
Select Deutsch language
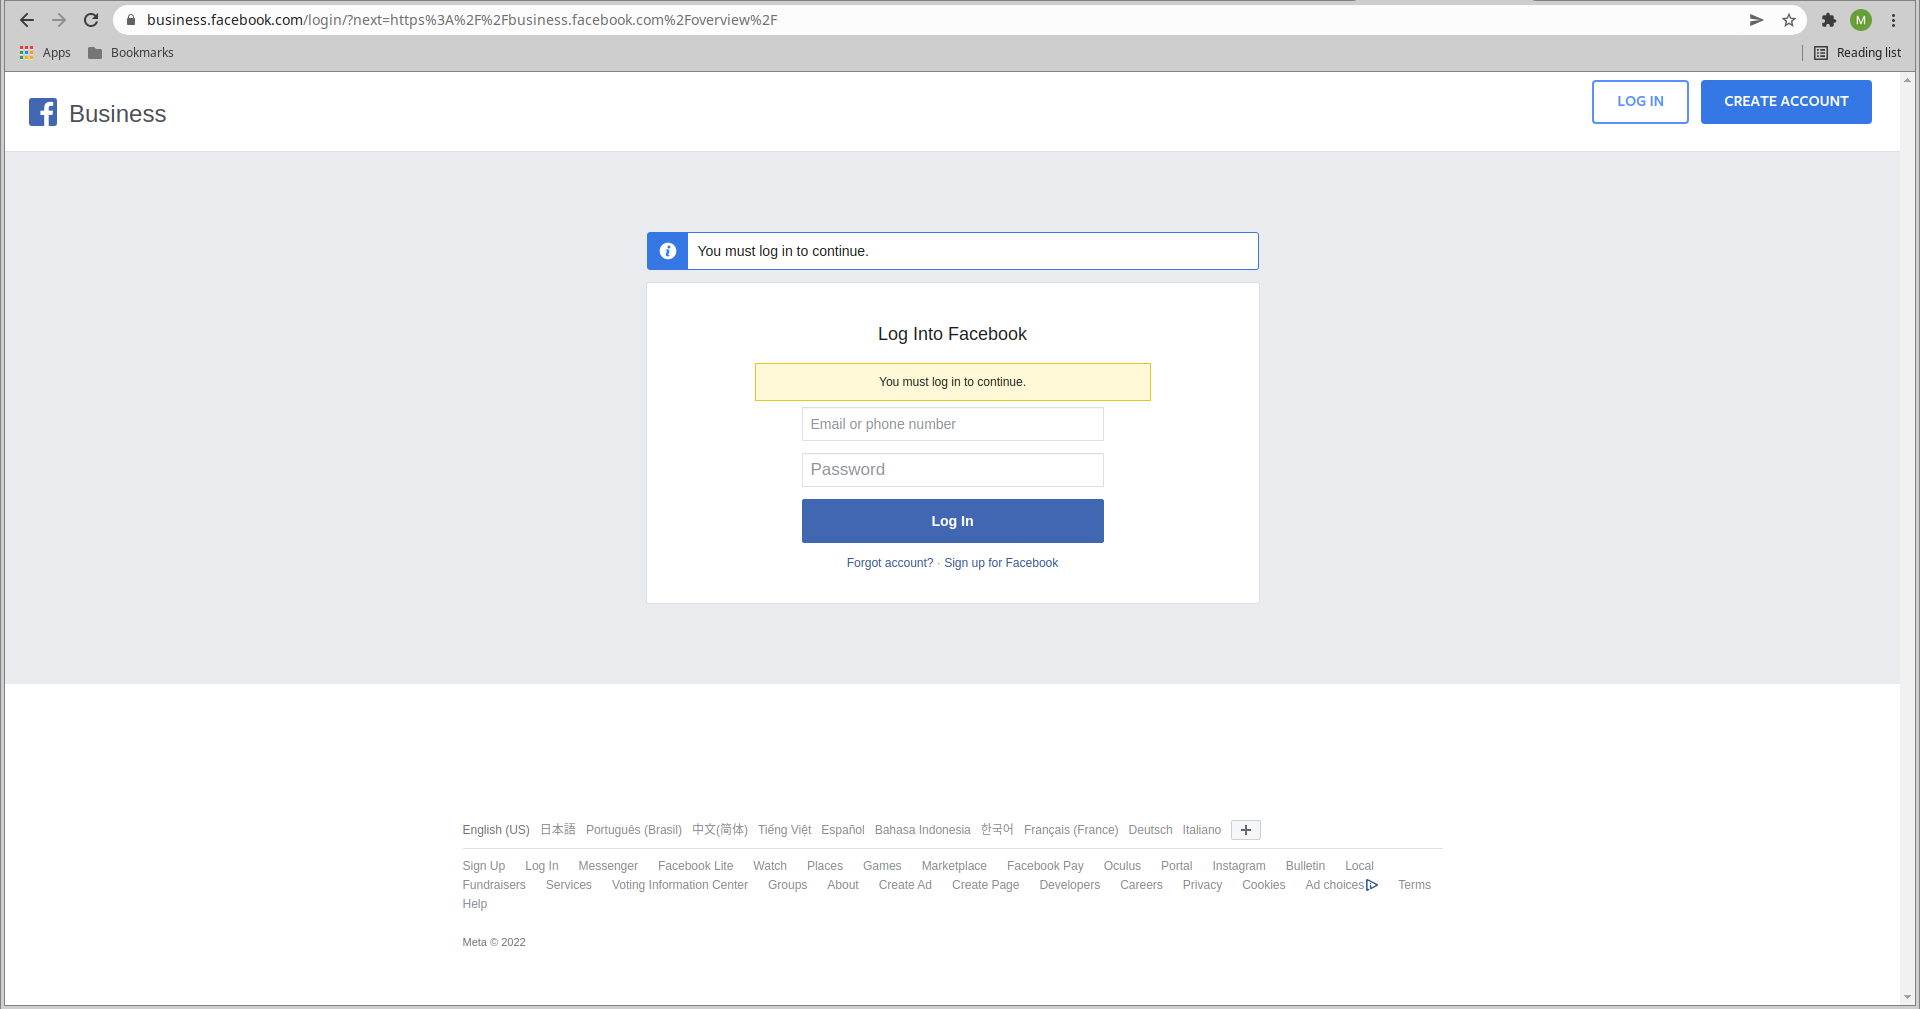[1150, 830]
